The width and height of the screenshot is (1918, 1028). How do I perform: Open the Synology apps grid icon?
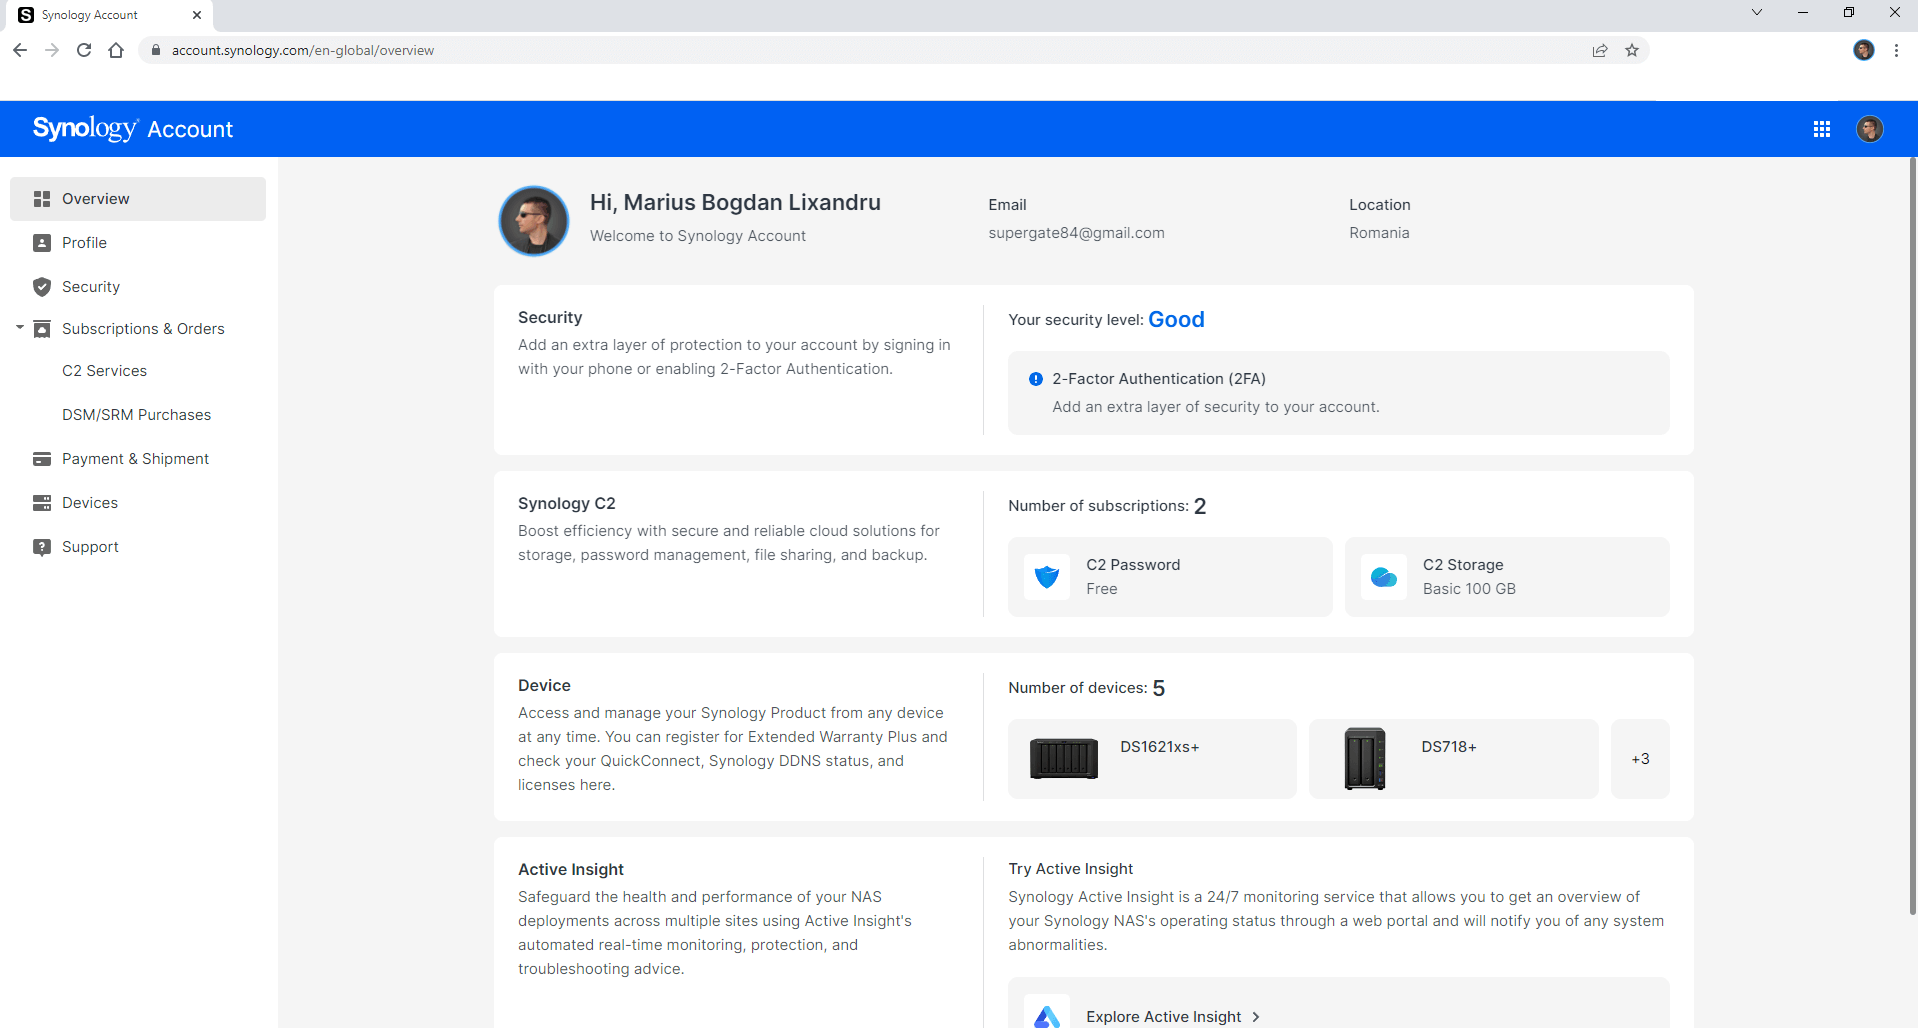(1821, 129)
